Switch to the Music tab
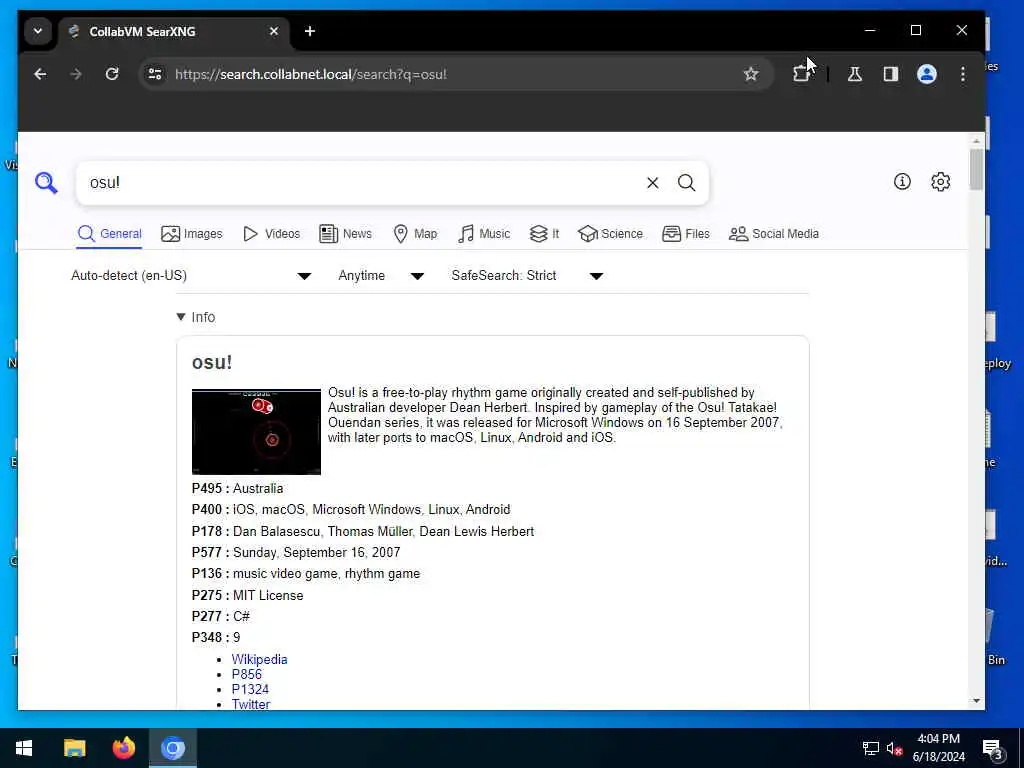The image size is (1024, 768). (x=484, y=234)
